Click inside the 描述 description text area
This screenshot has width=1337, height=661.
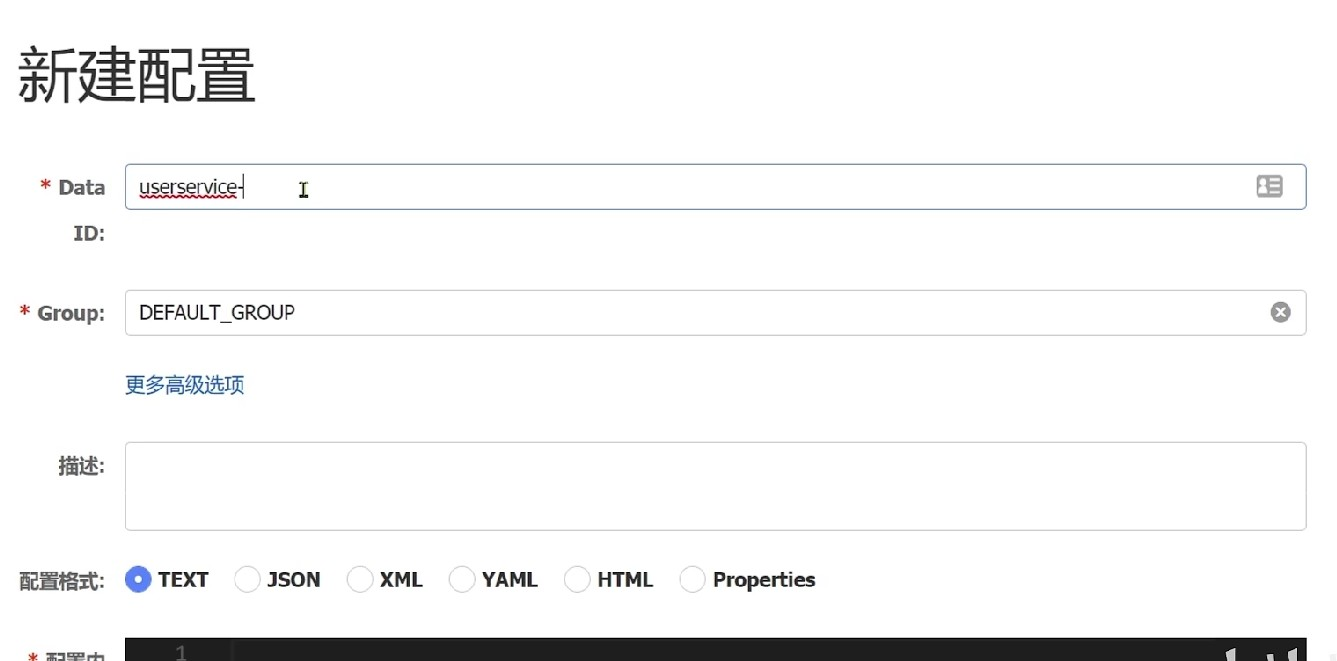pos(715,486)
